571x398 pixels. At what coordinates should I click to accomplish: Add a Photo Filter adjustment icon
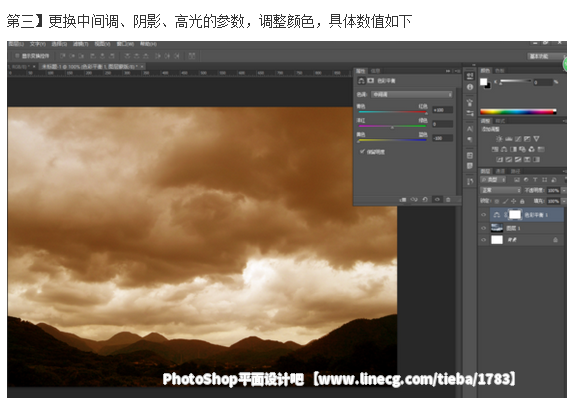pos(523,149)
